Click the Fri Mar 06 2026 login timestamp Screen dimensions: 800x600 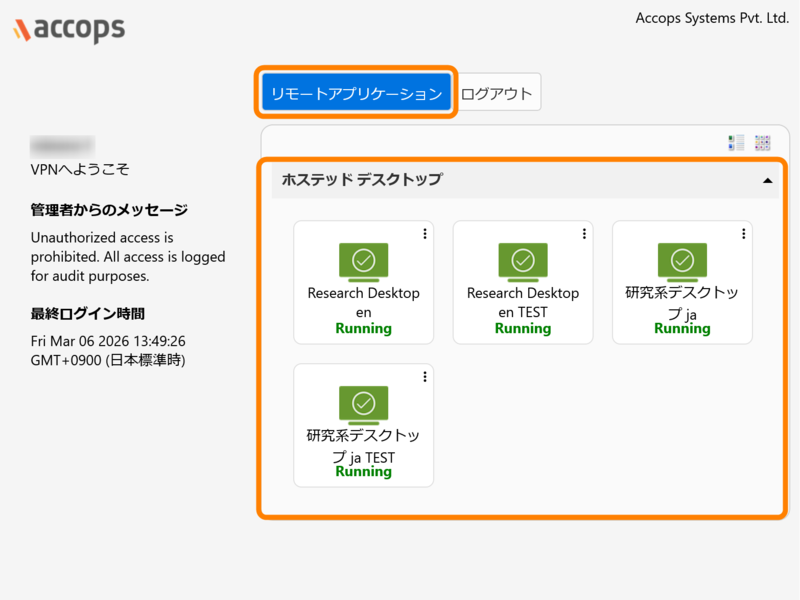[x=108, y=351]
